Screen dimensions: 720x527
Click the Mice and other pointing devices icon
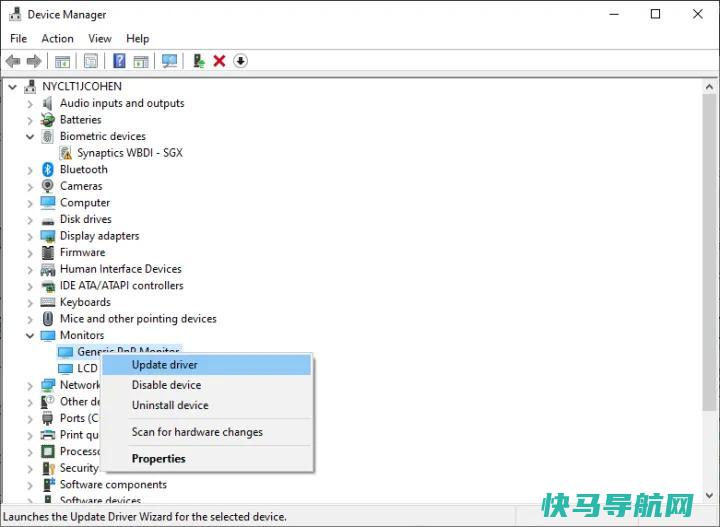click(48, 319)
